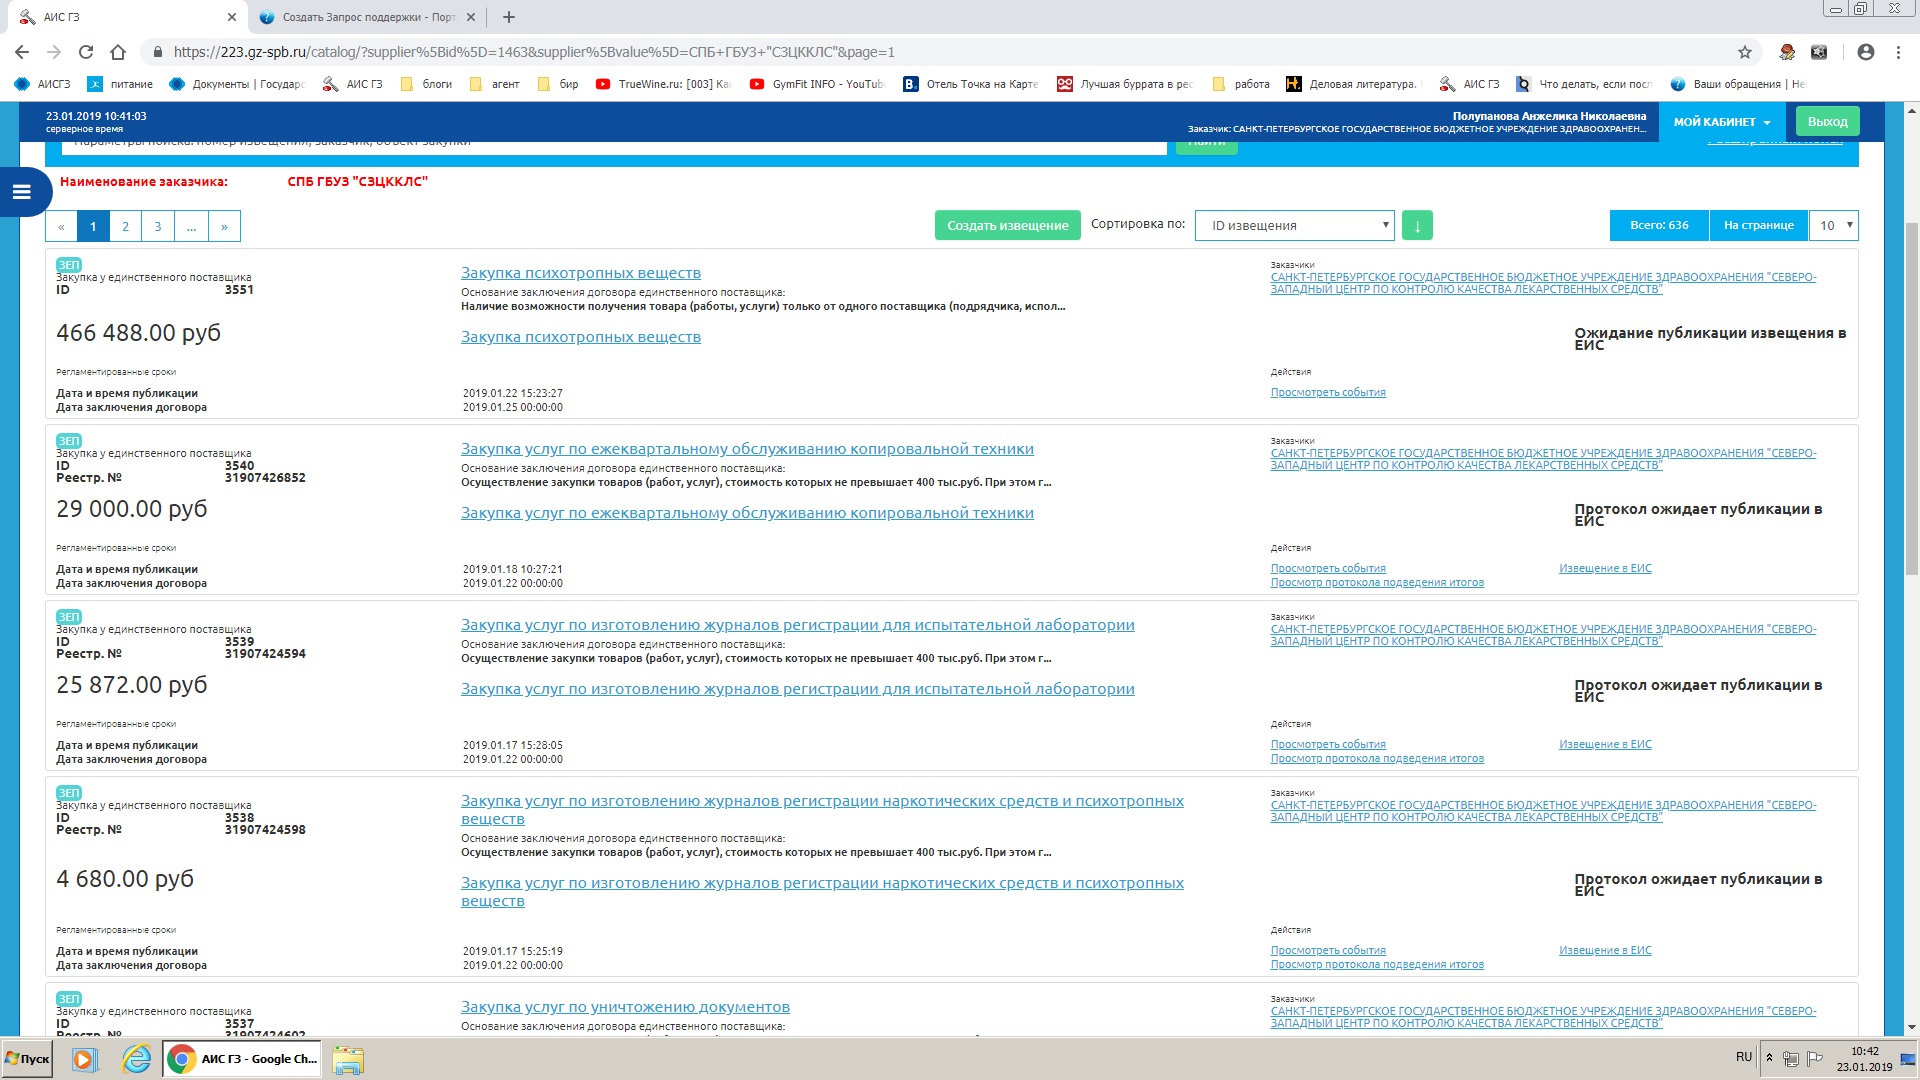Image resolution: width=1920 pixels, height=1080 pixels.
Task: Click the browser reload icon
Action: coord(86,52)
